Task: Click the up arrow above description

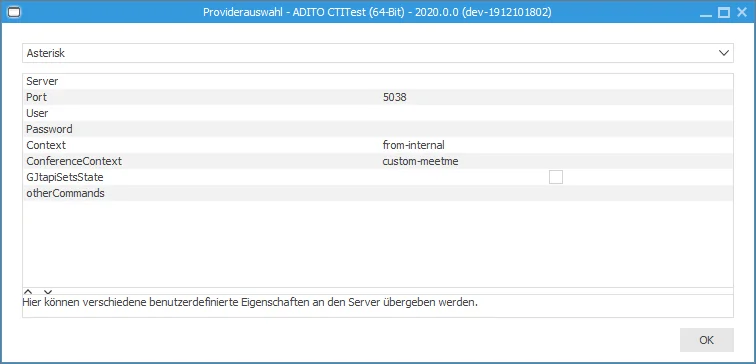Action: (x=28, y=291)
